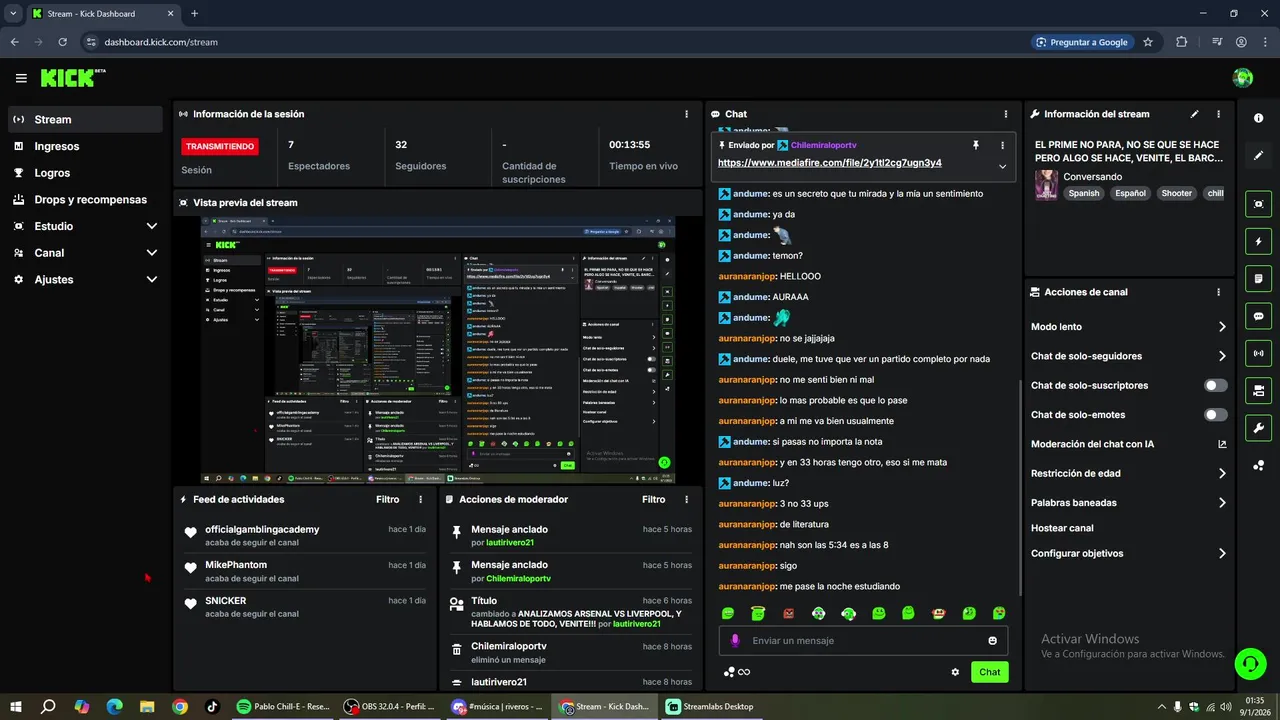
Task: Open Configurar objetivos settings
Action: point(1128,553)
